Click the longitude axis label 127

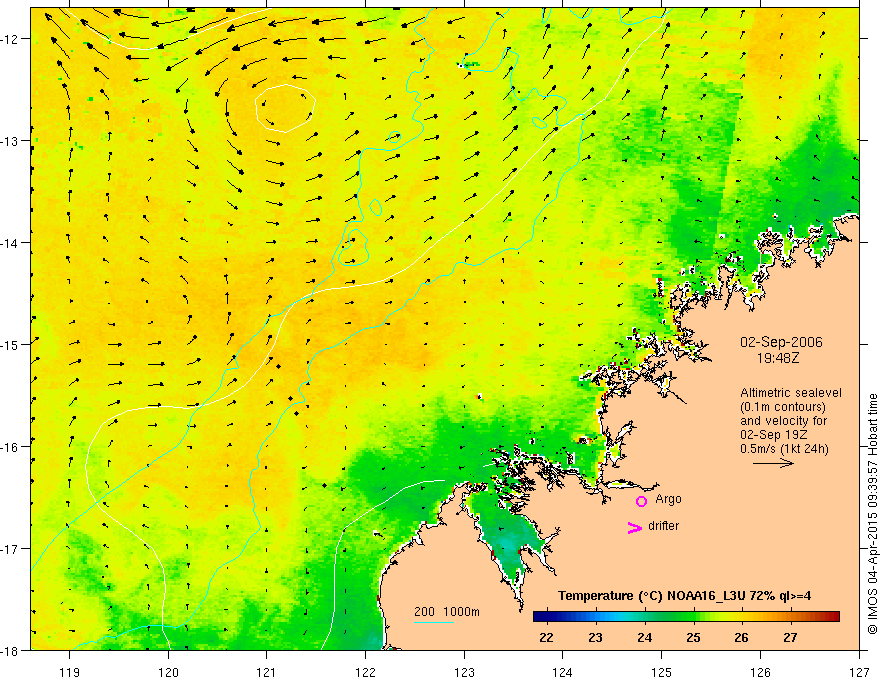click(859, 672)
